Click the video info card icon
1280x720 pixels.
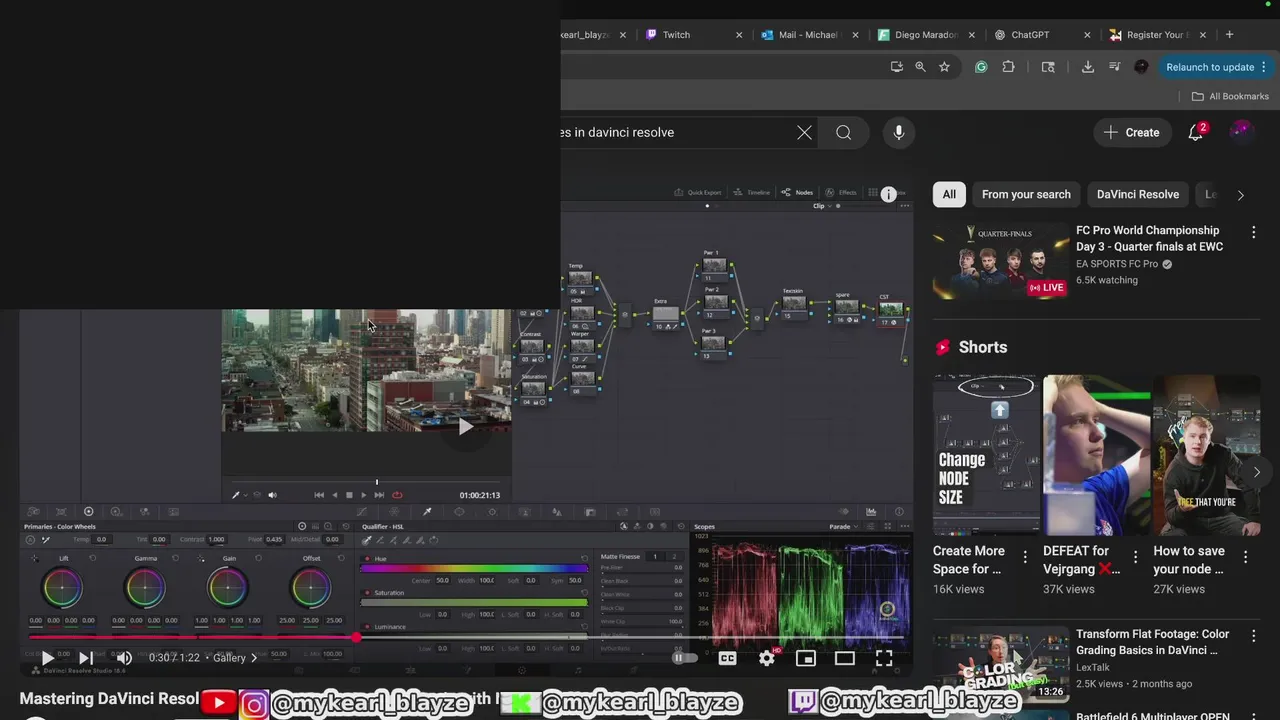(x=888, y=195)
